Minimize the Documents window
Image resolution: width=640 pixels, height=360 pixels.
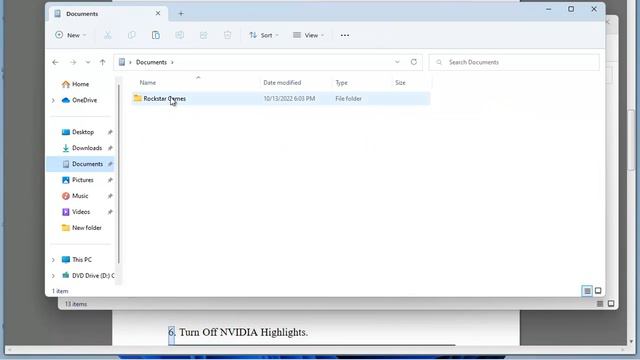point(548,9)
